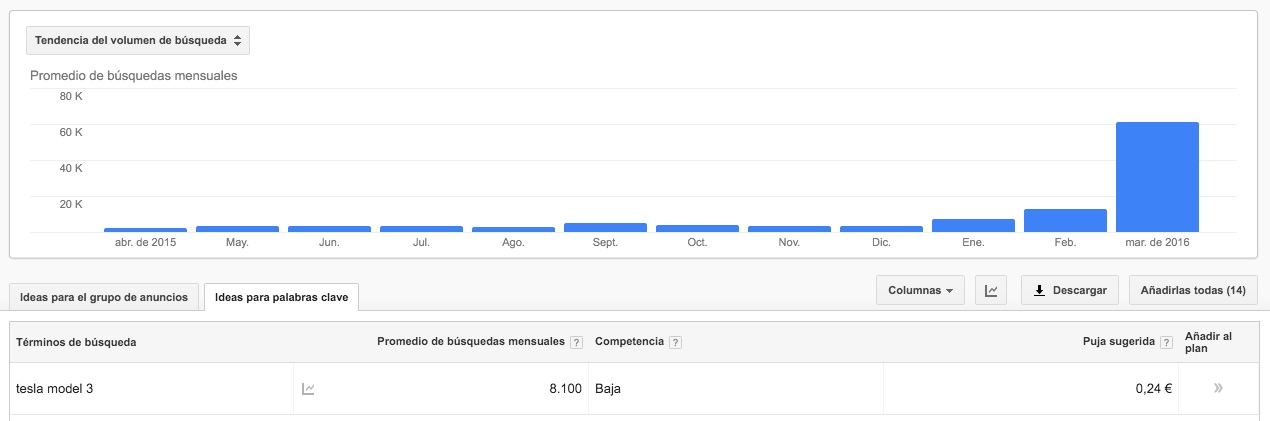Click the Añadirlas todas (14) button
The height and width of the screenshot is (421, 1270).
(1193, 290)
